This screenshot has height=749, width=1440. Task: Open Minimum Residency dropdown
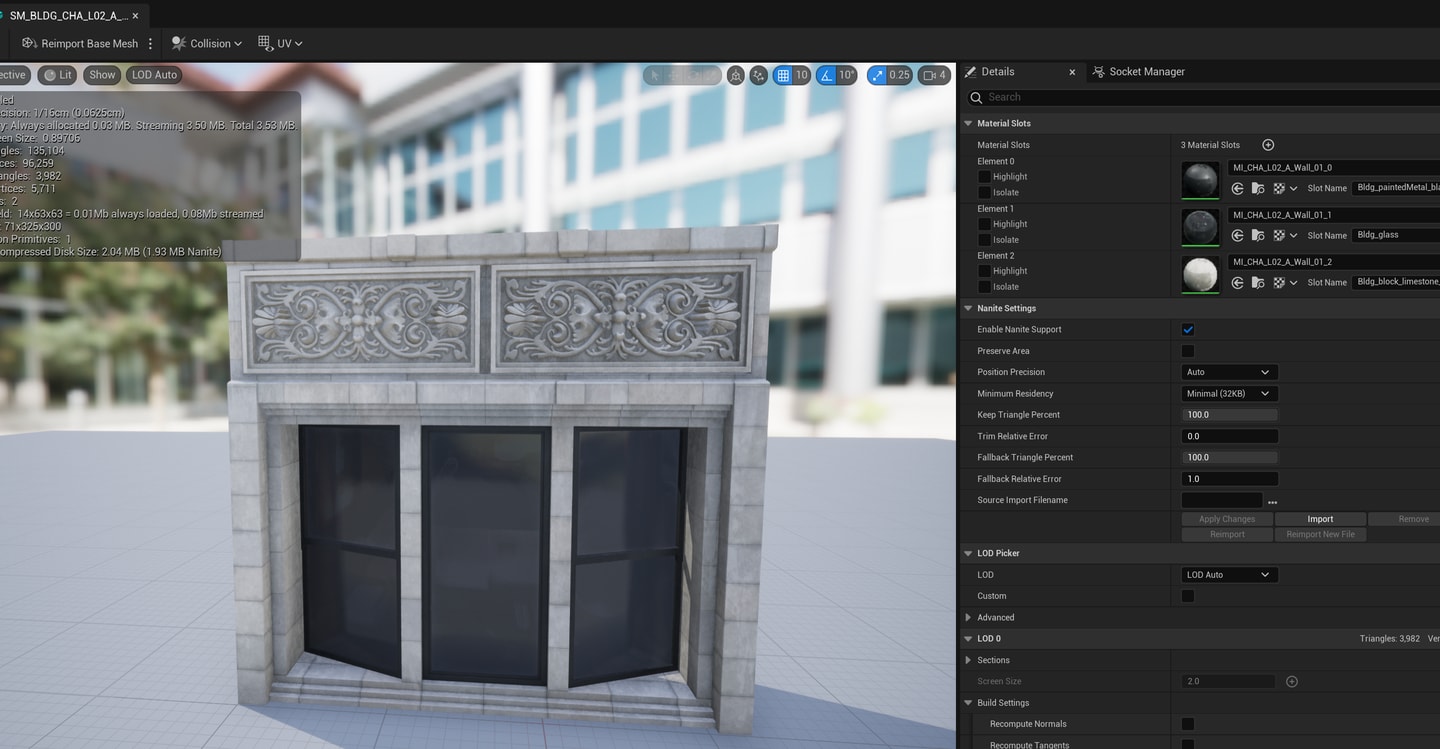tap(1229, 394)
